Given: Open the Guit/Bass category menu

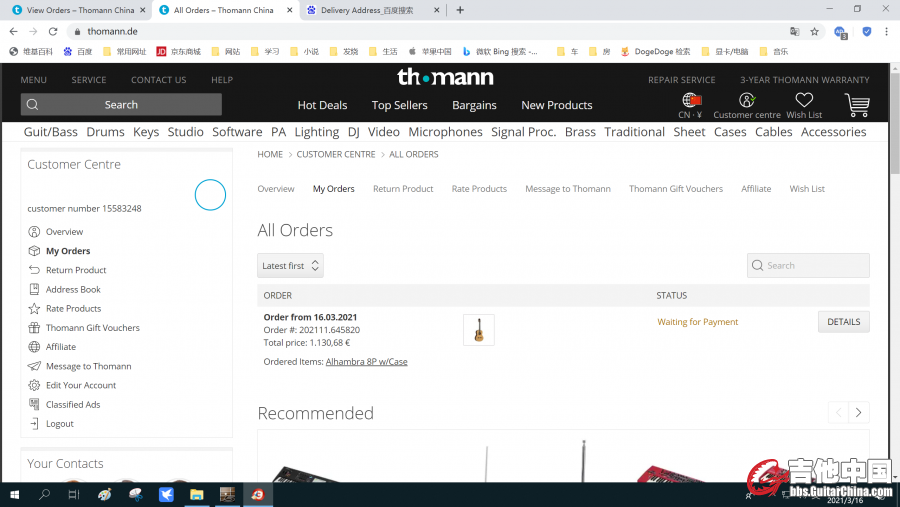Looking at the screenshot, I should (x=50, y=132).
